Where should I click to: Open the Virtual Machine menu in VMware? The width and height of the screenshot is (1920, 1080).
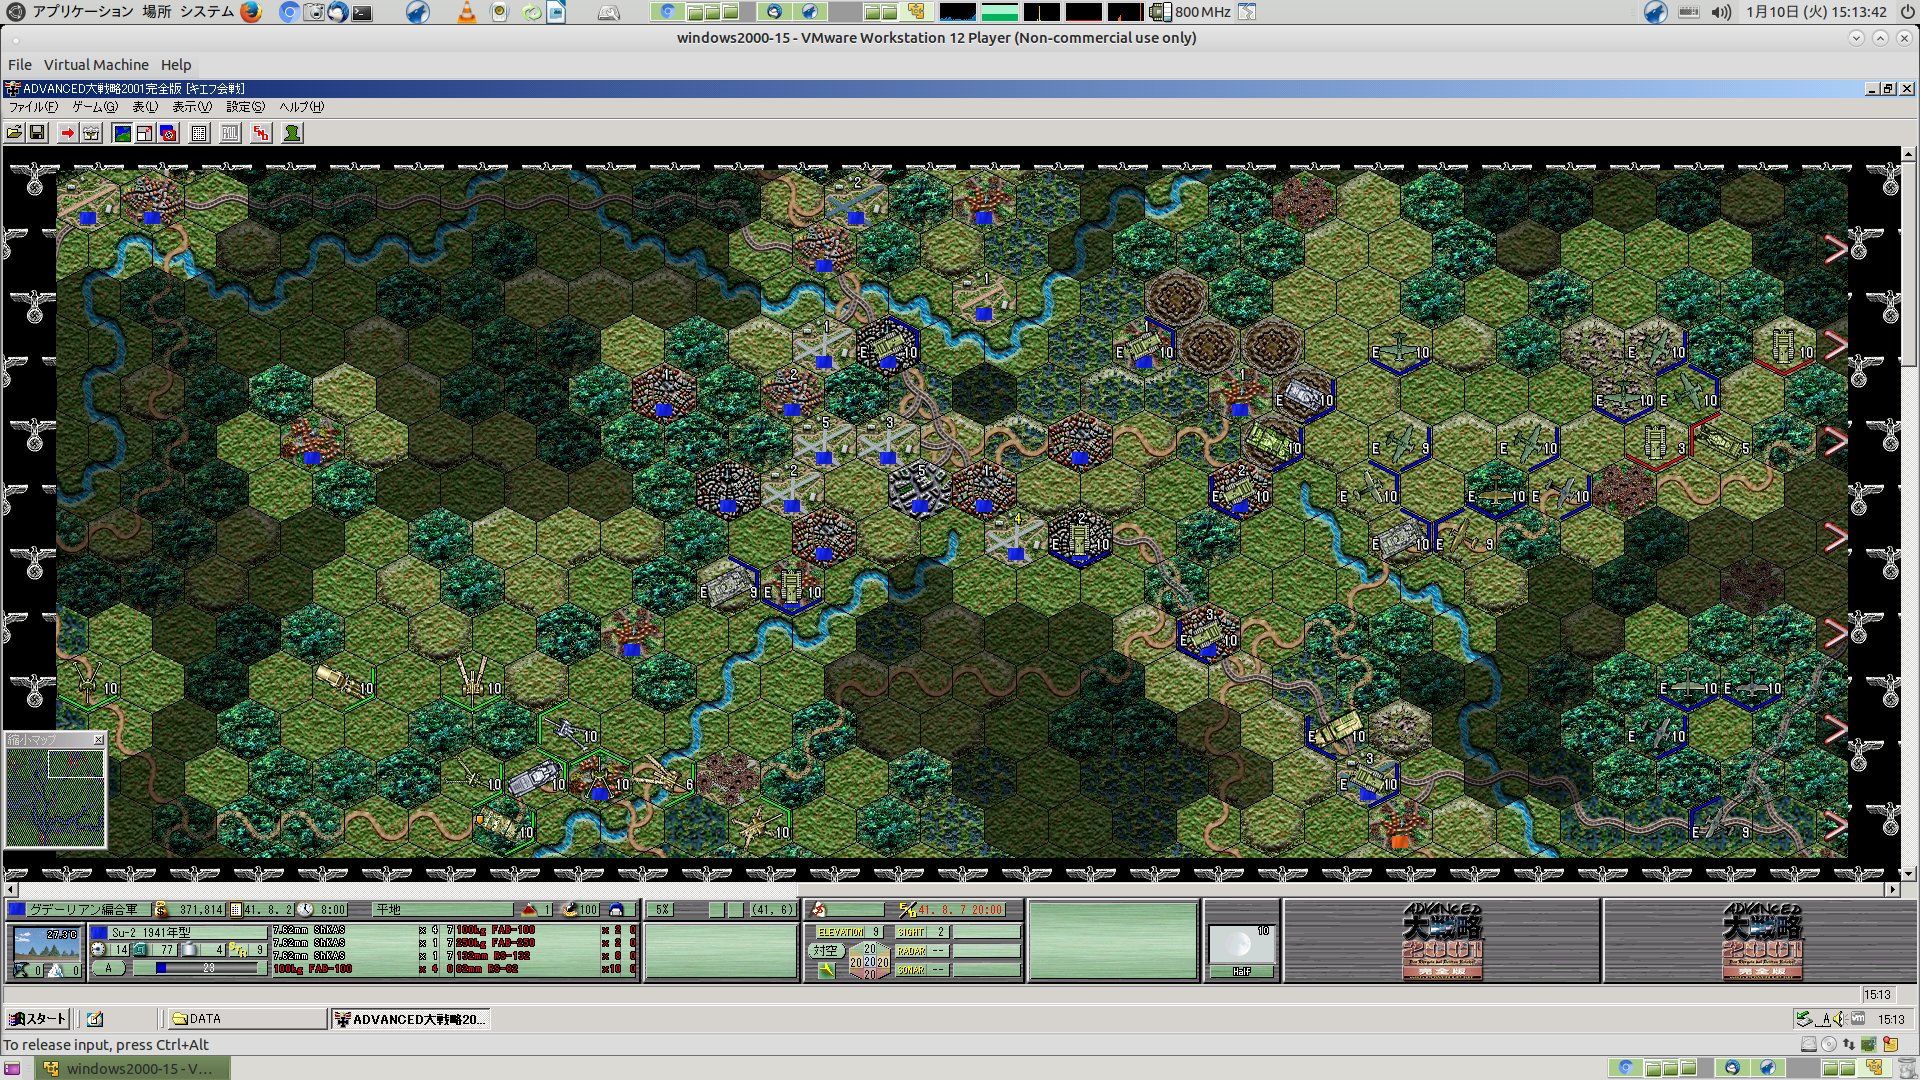click(x=96, y=65)
